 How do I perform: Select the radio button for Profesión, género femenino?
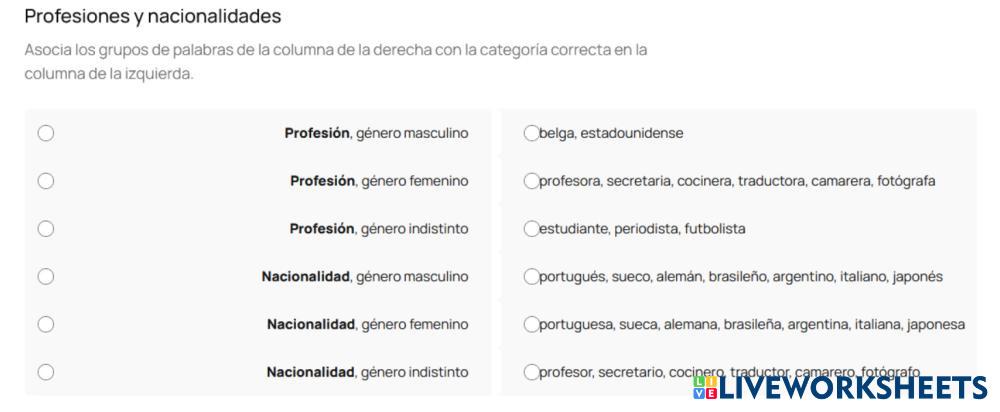pyautogui.click(x=46, y=181)
